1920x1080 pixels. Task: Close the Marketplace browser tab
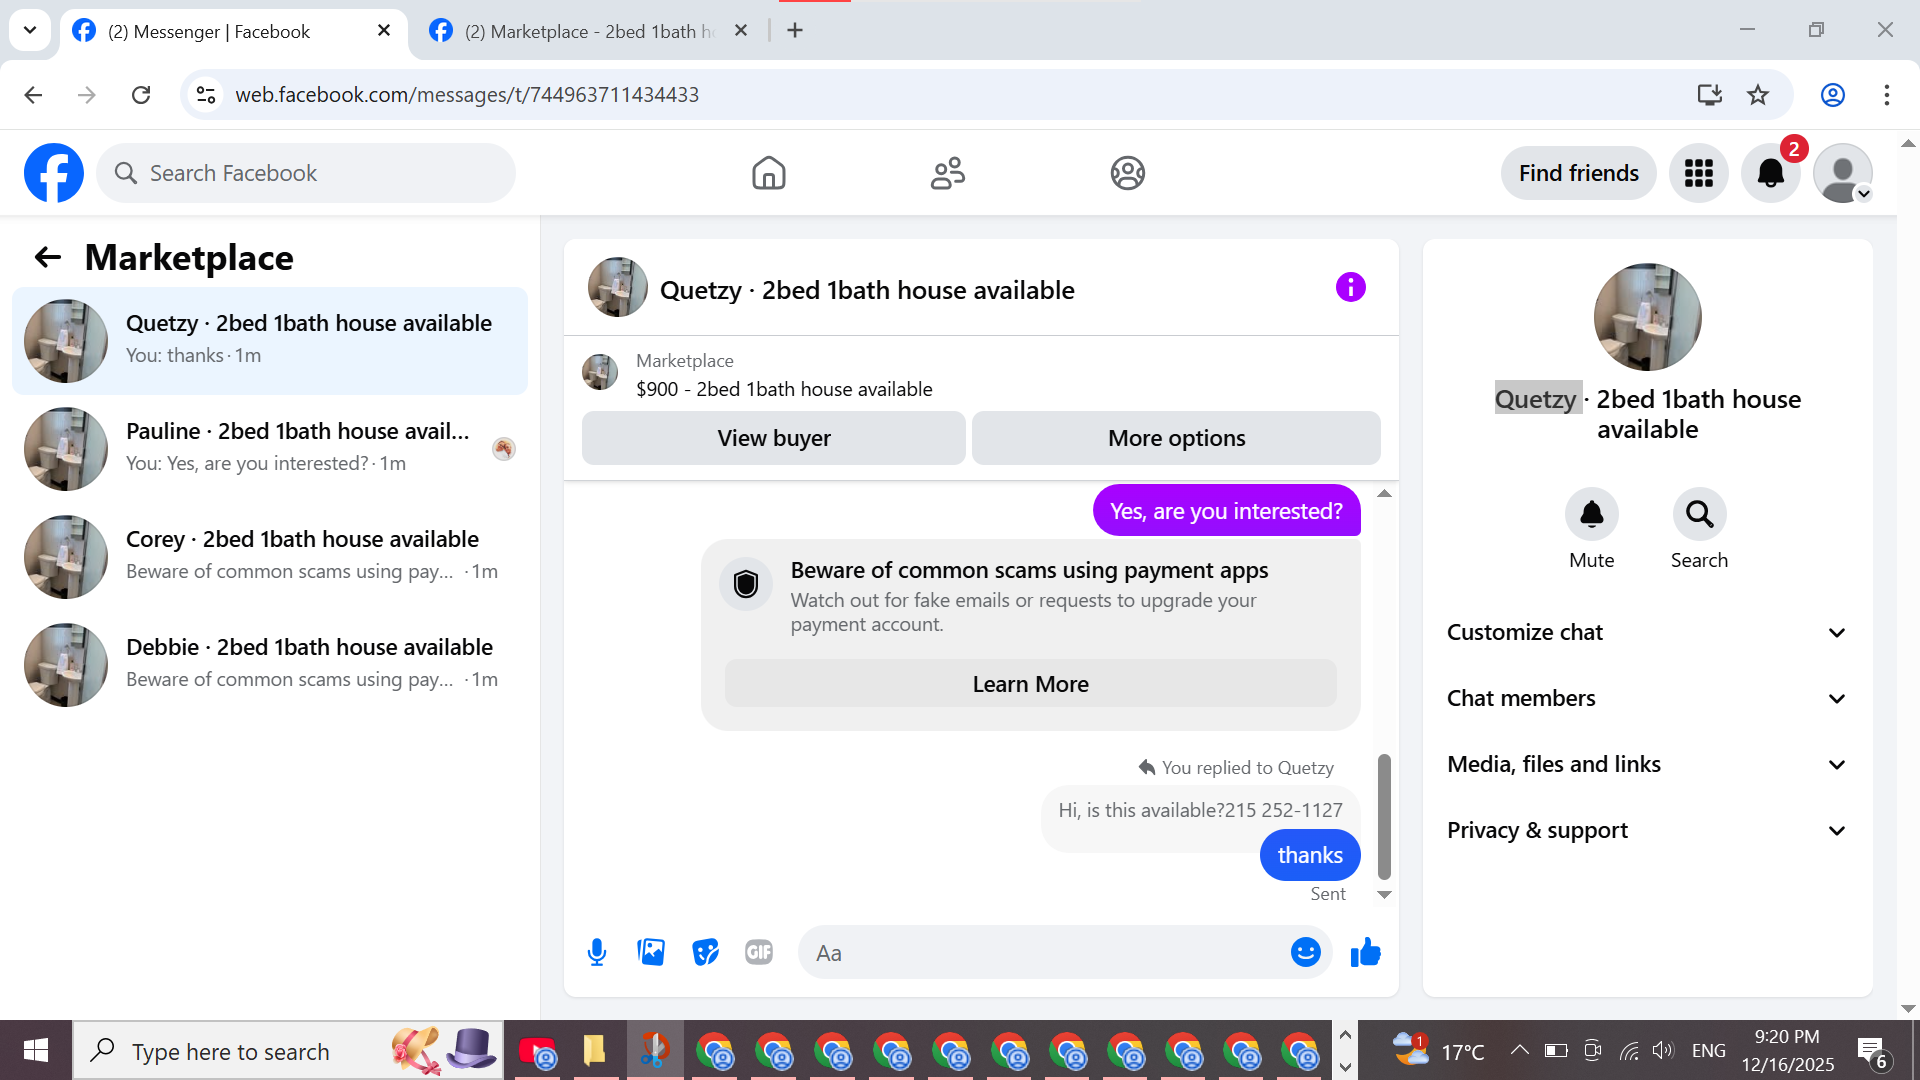click(x=741, y=31)
